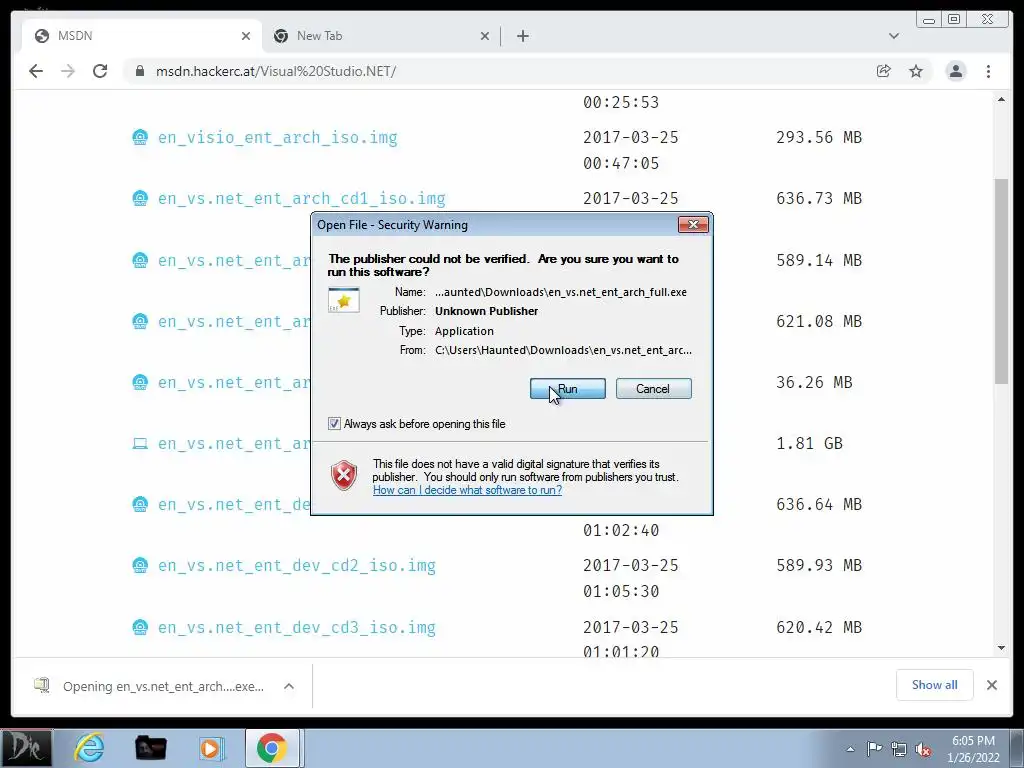Click the 293.56 MB size text
The height and width of the screenshot is (768, 1024).
pos(819,137)
